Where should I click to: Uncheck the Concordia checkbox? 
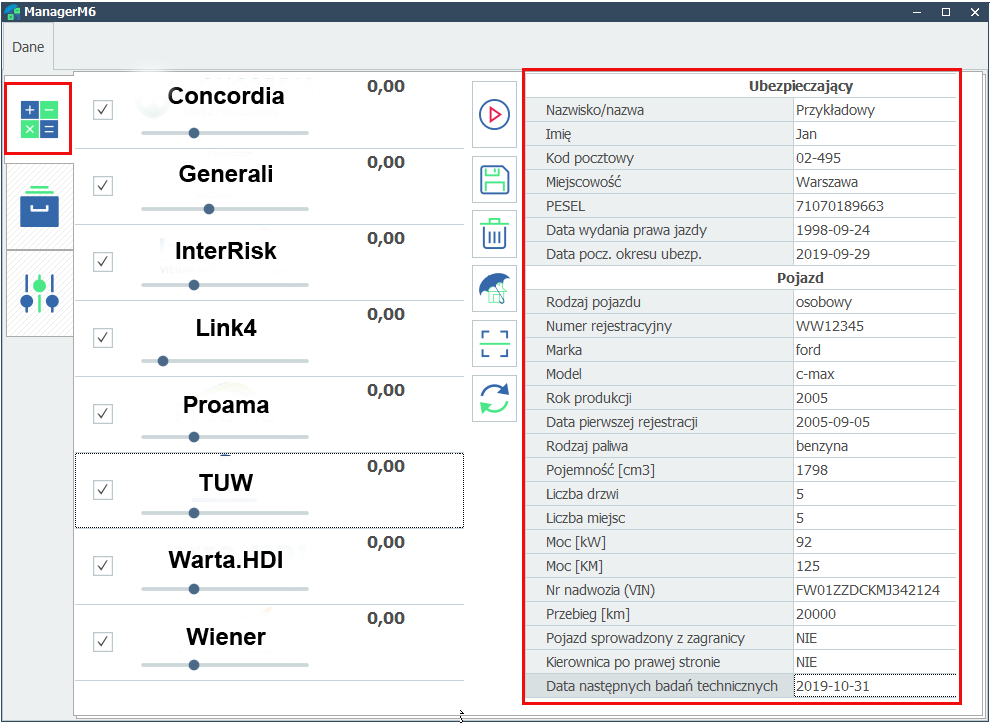pos(103,110)
